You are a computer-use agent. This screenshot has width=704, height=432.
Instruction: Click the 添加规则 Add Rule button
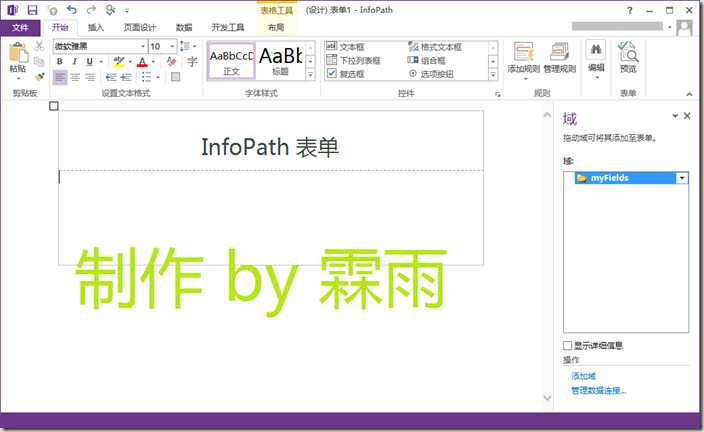click(x=524, y=59)
